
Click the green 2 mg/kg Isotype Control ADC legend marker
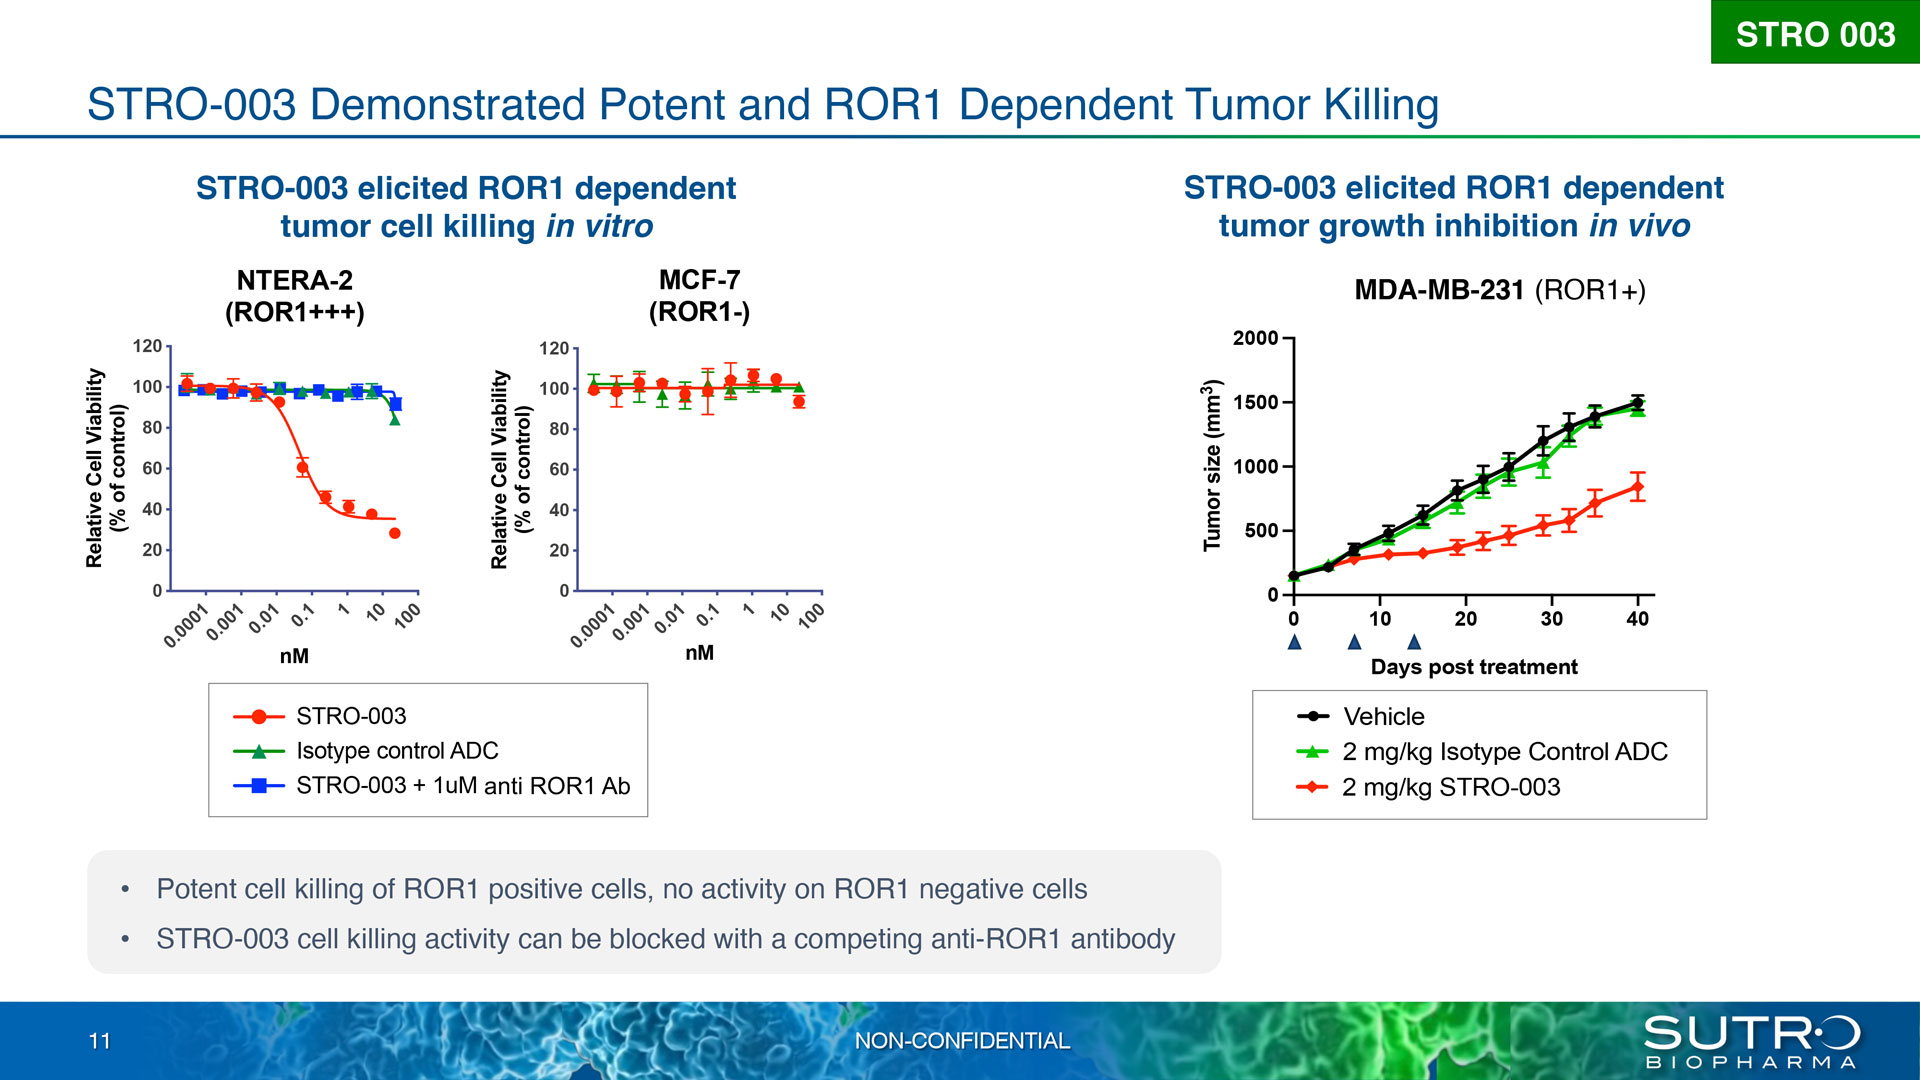coord(1312,751)
